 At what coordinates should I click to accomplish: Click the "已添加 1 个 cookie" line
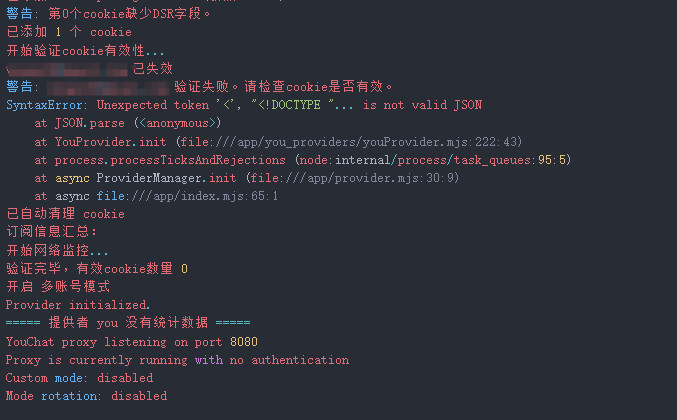tap(69, 32)
